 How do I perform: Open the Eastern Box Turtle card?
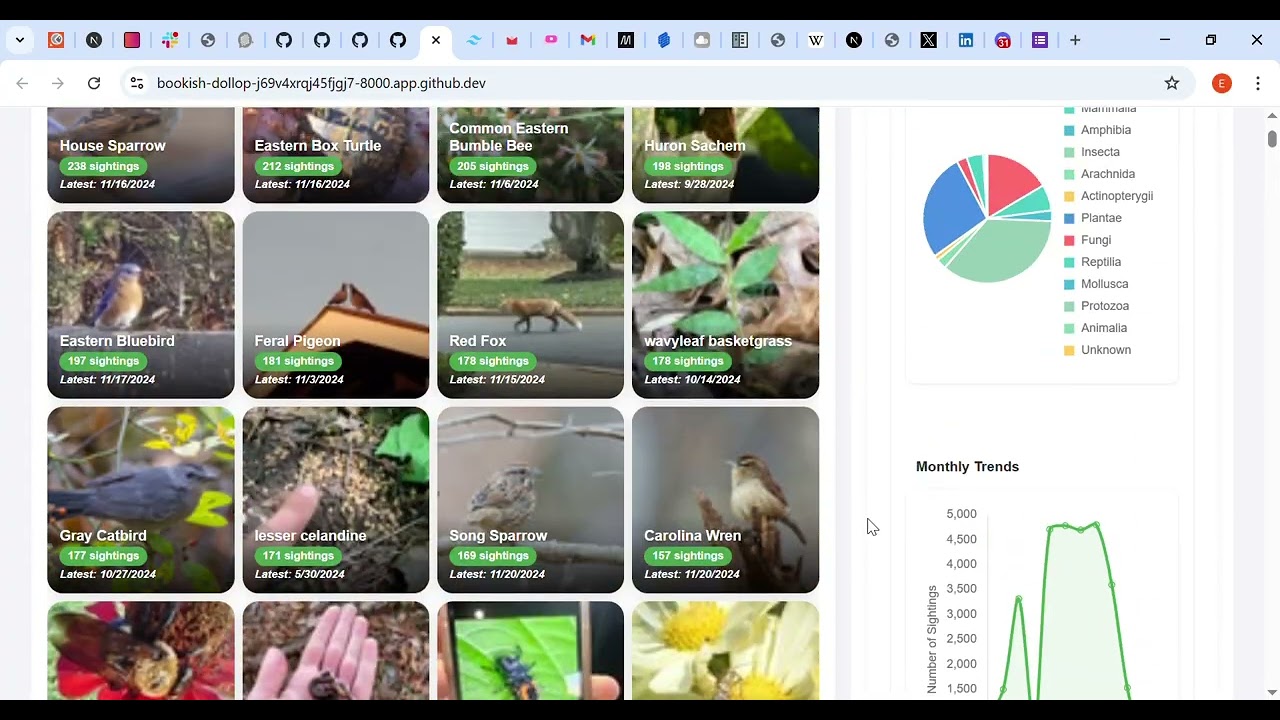tap(336, 155)
